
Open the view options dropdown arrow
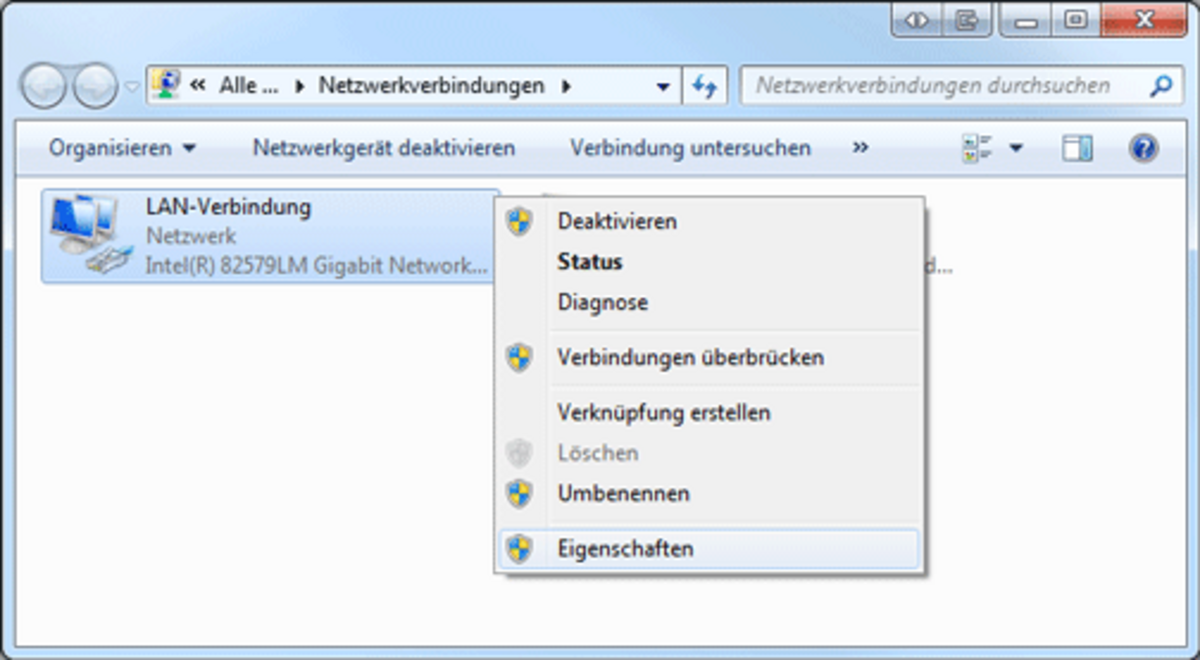point(1016,149)
